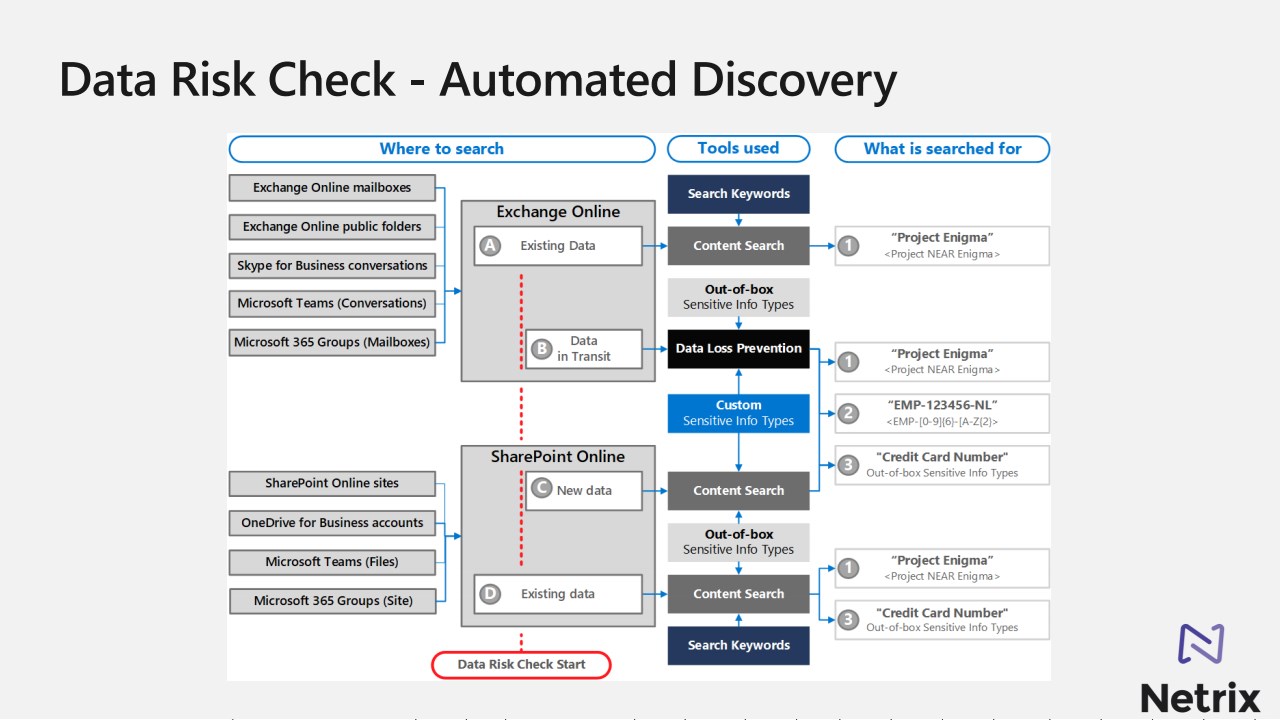
Task: Click the "New data" label
Action: click(x=584, y=490)
